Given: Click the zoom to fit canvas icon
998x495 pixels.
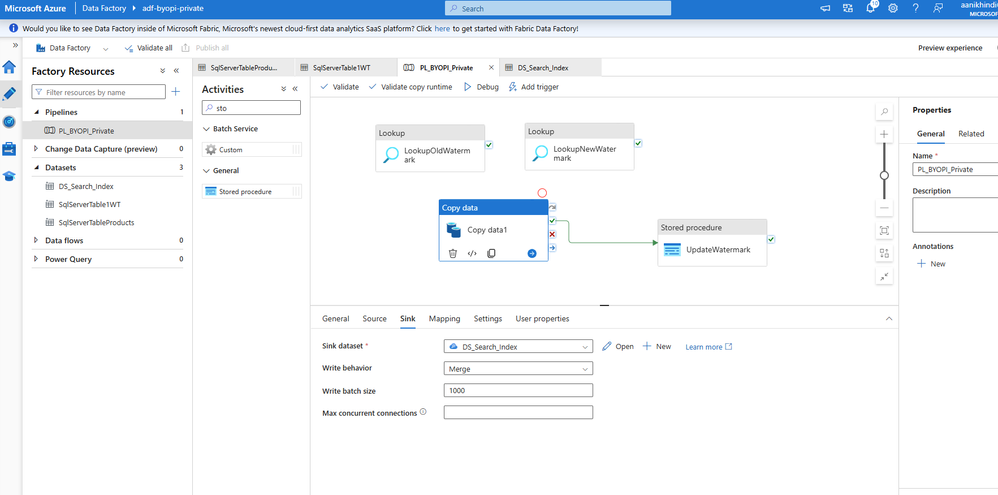Looking at the screenshot, I should tap(884, 231).
